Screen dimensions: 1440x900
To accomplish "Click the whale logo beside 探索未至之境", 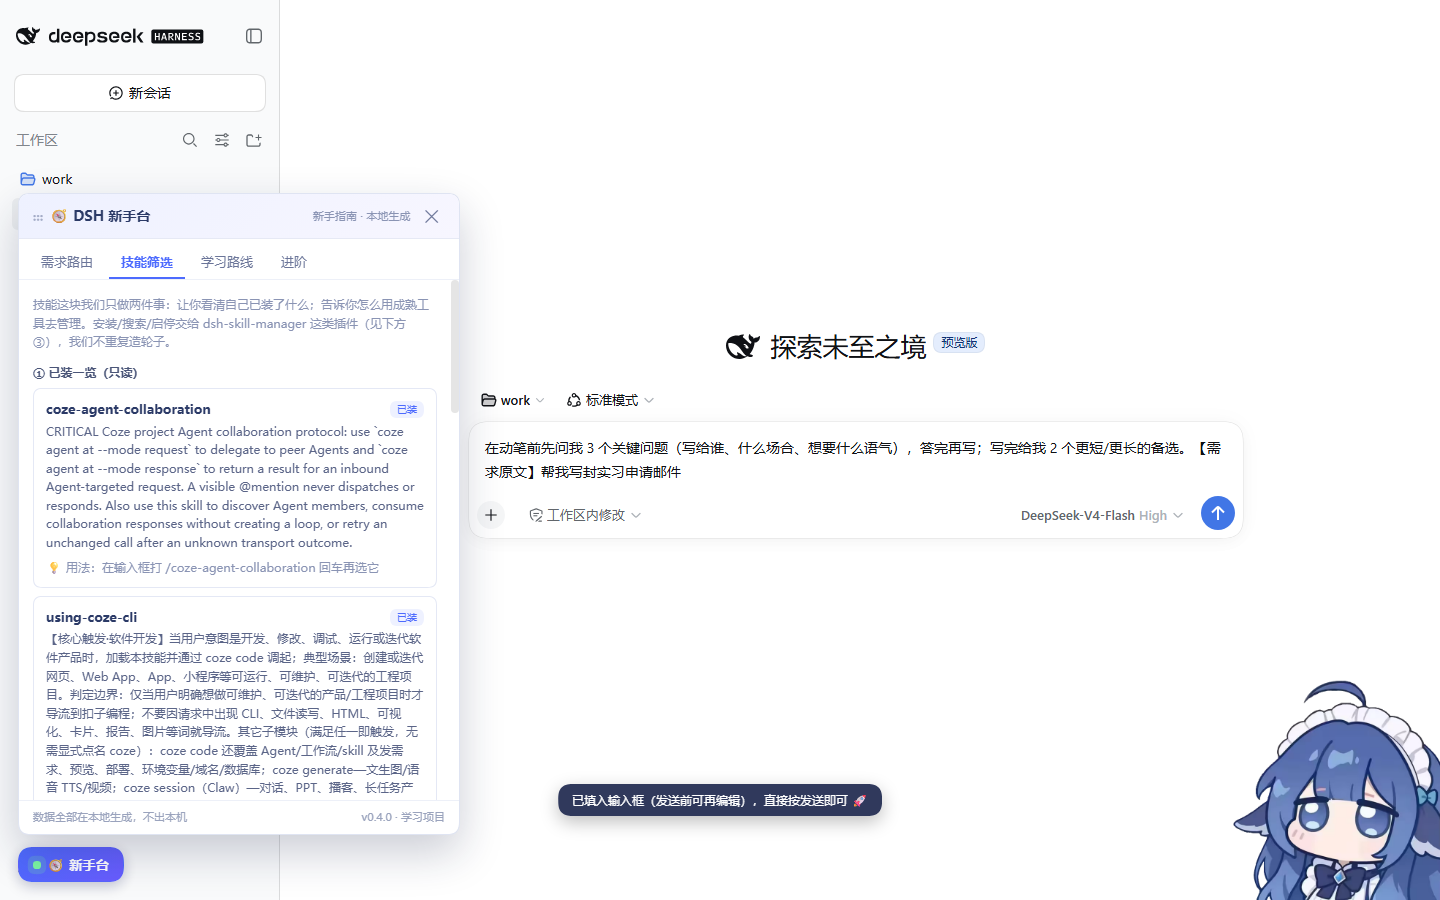I will [743, 347].
